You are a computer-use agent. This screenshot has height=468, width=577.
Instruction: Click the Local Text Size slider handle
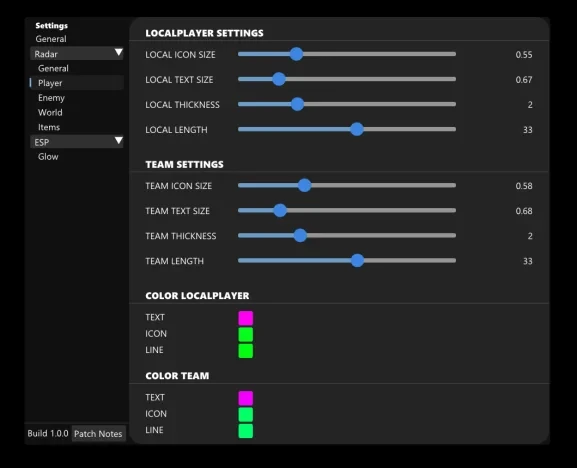click(279, 79)
